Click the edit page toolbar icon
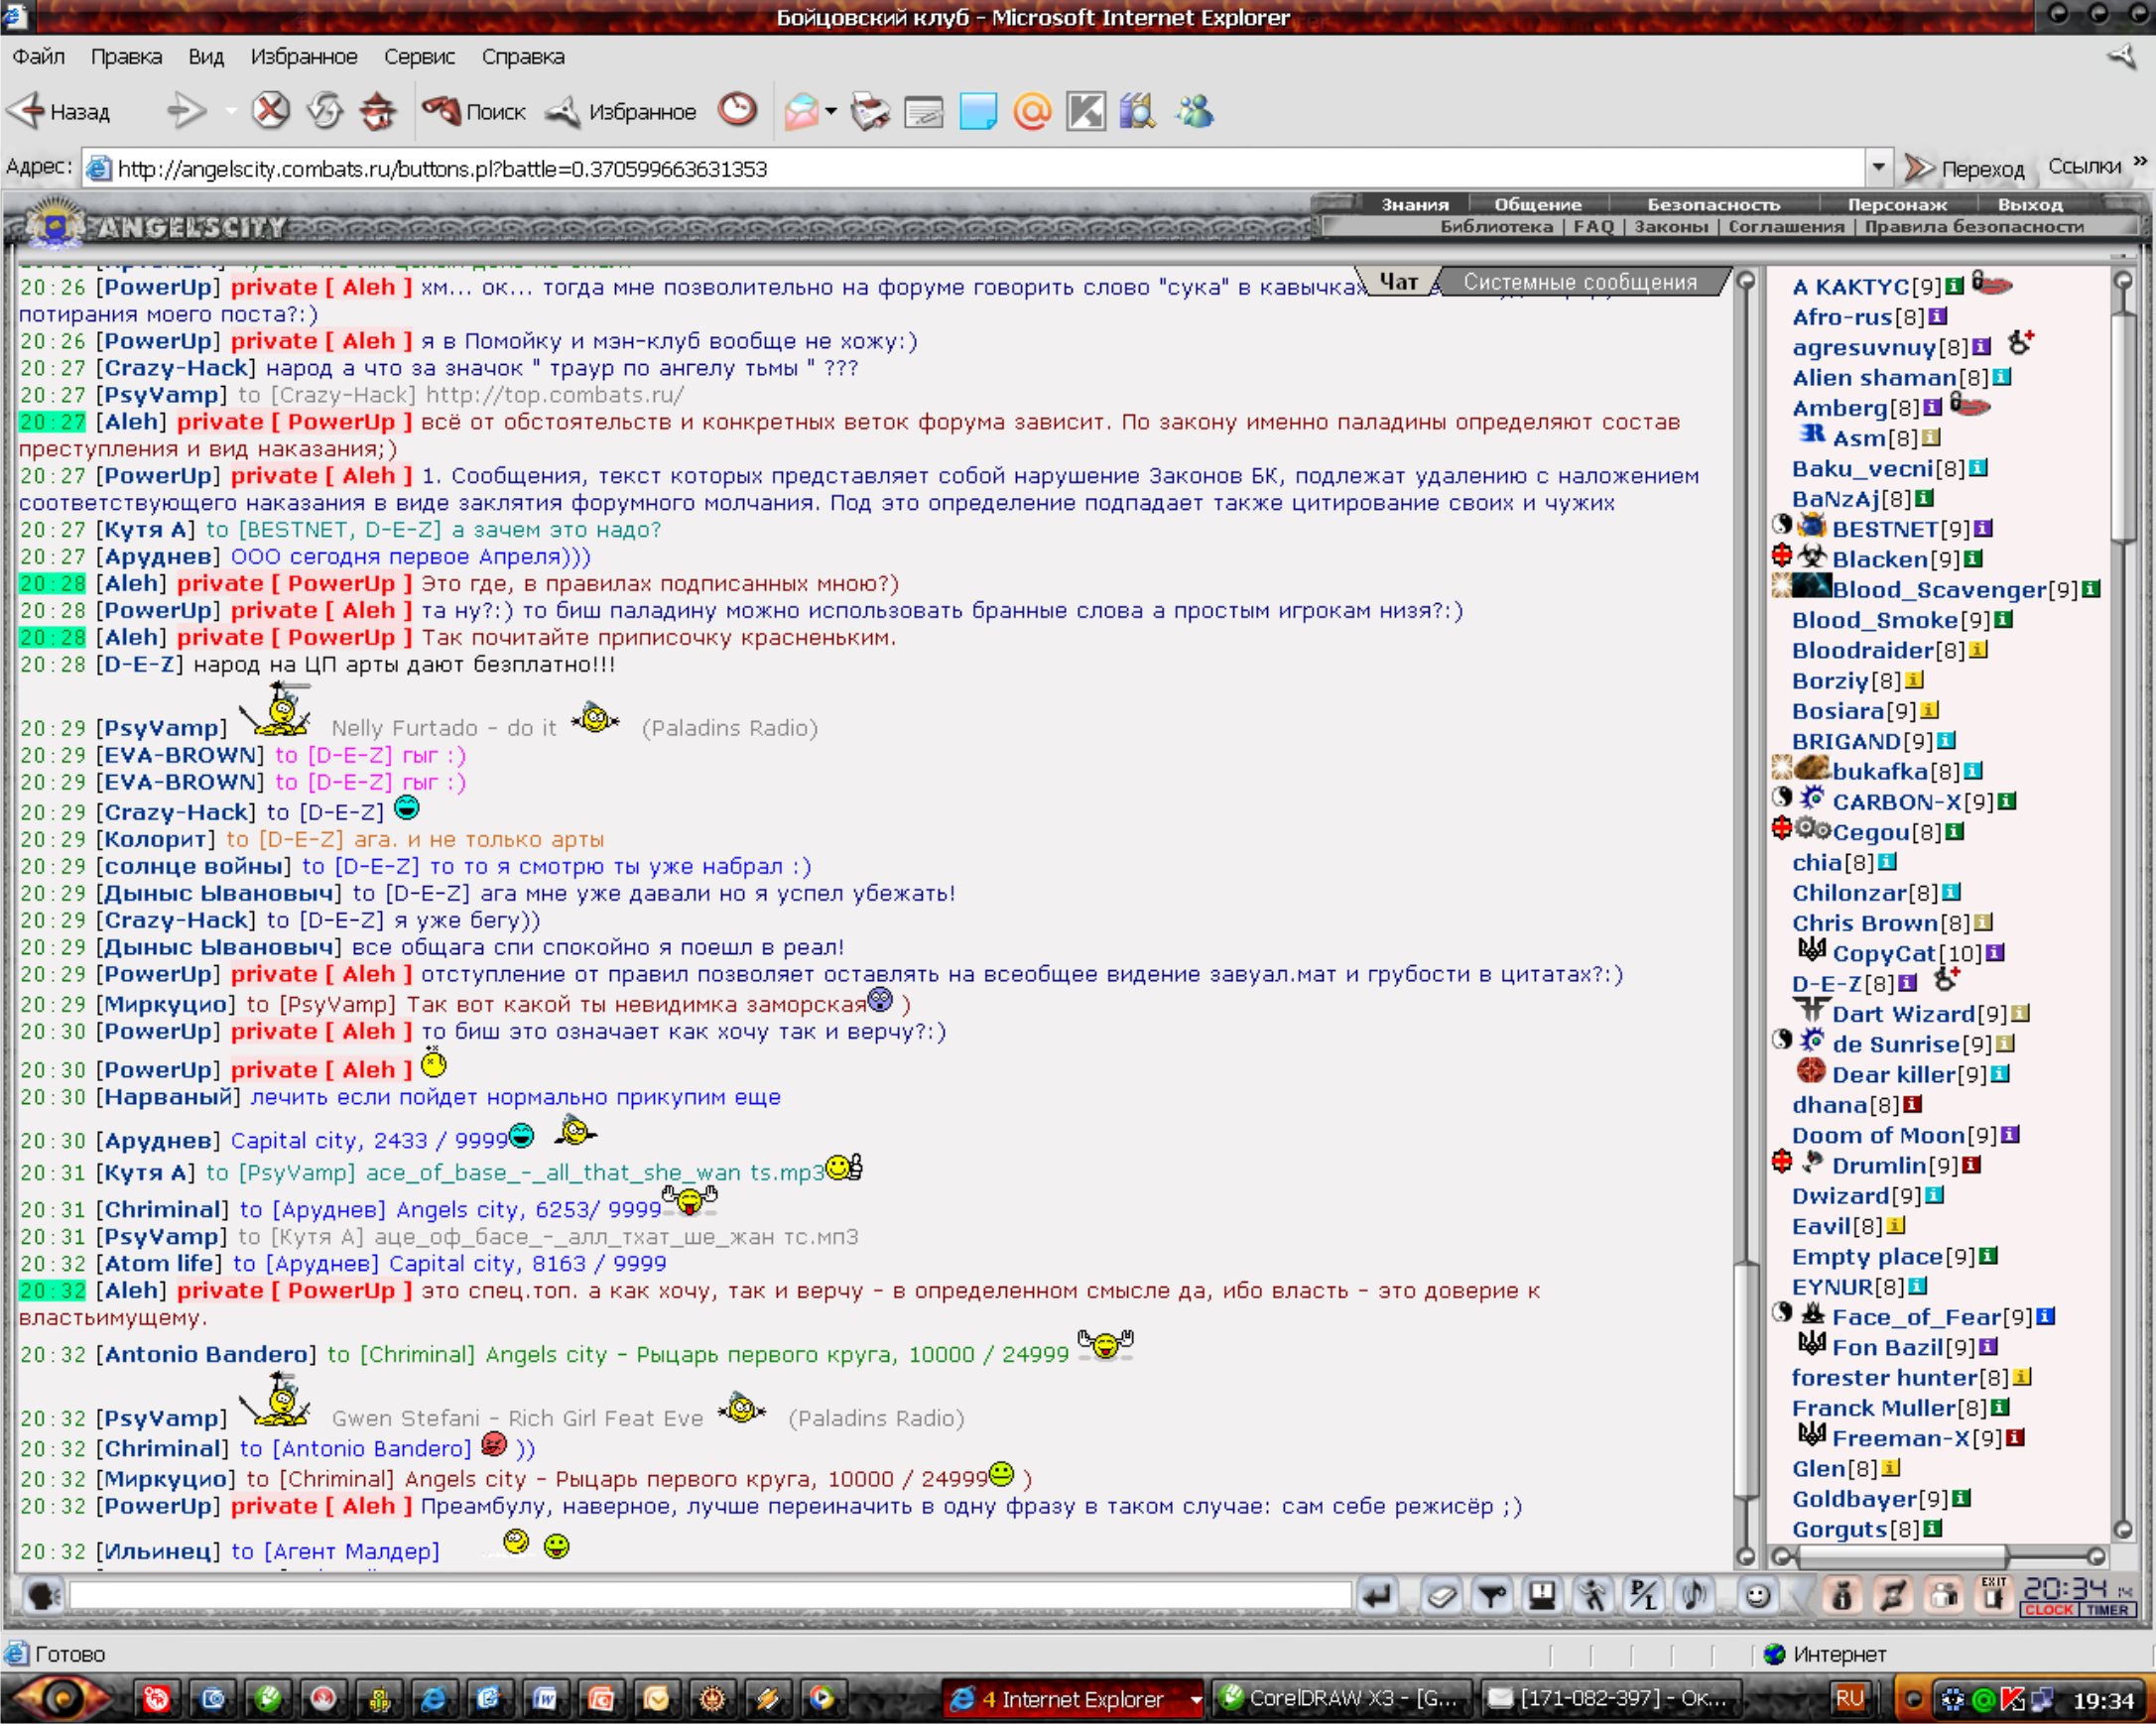Image resolution: width=2156 pixels, height=1724 pixels. (x=924, y=112)
